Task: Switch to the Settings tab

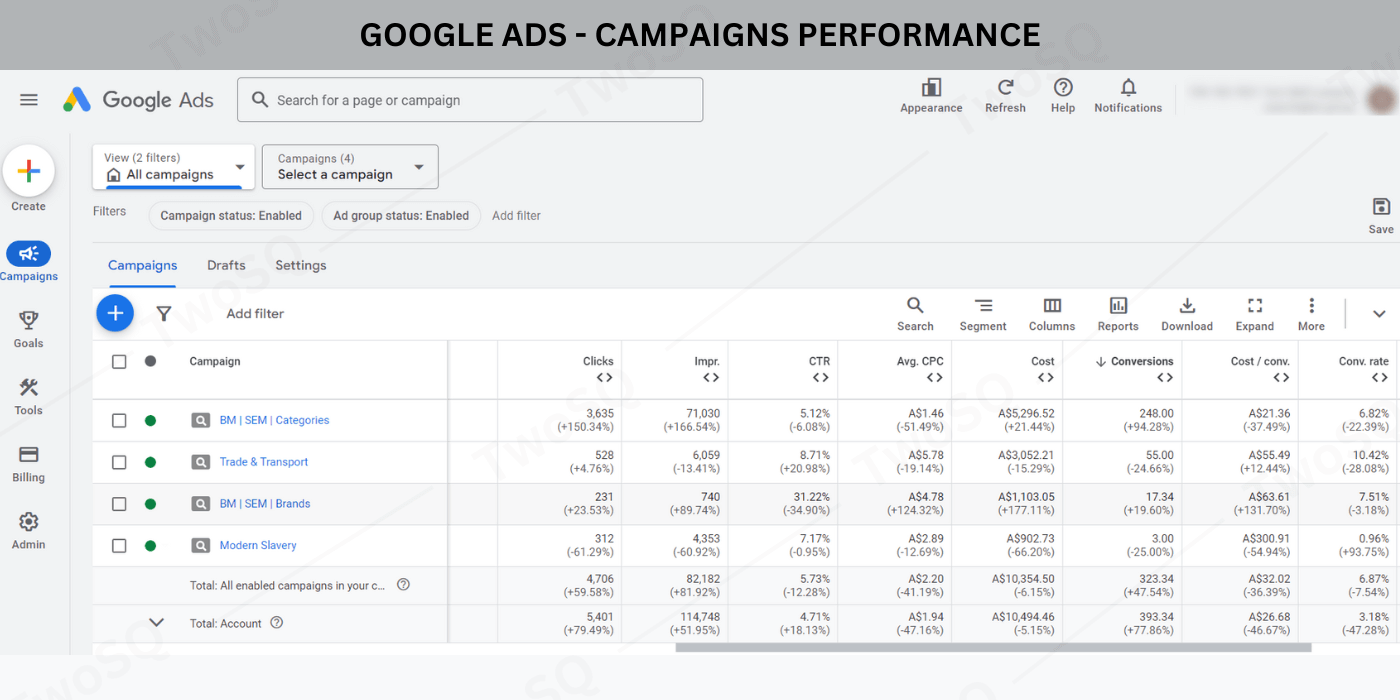Action: coord(301,266)
